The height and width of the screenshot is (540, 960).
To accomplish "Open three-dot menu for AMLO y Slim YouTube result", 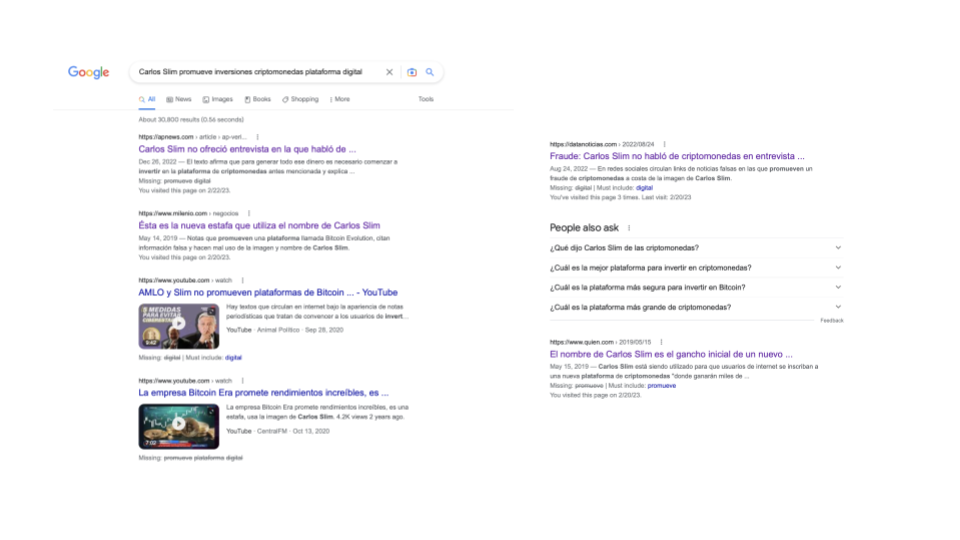I will click(x=242, y=280).
